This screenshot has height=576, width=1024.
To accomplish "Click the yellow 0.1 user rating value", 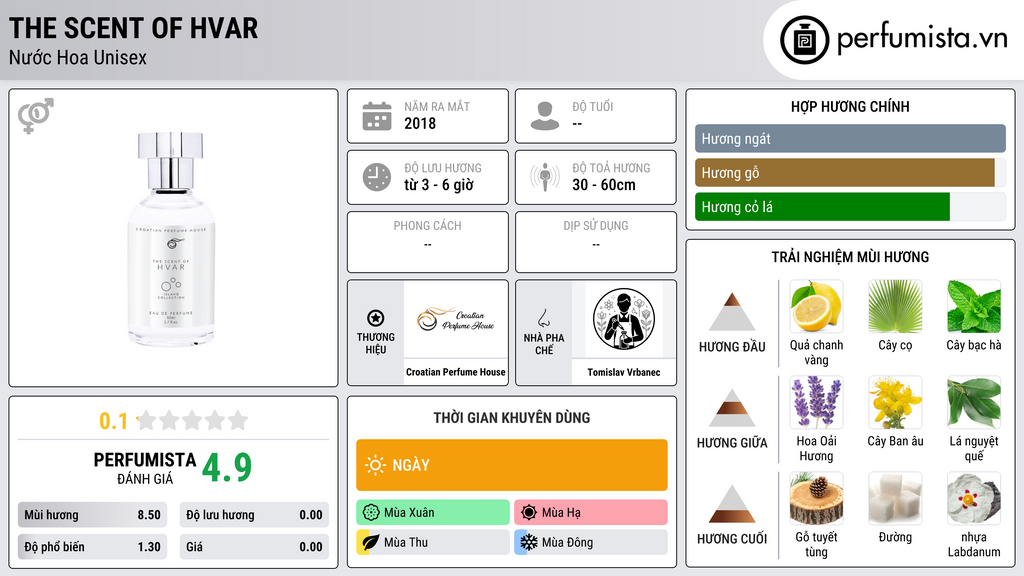I will (x=113, y=421).
